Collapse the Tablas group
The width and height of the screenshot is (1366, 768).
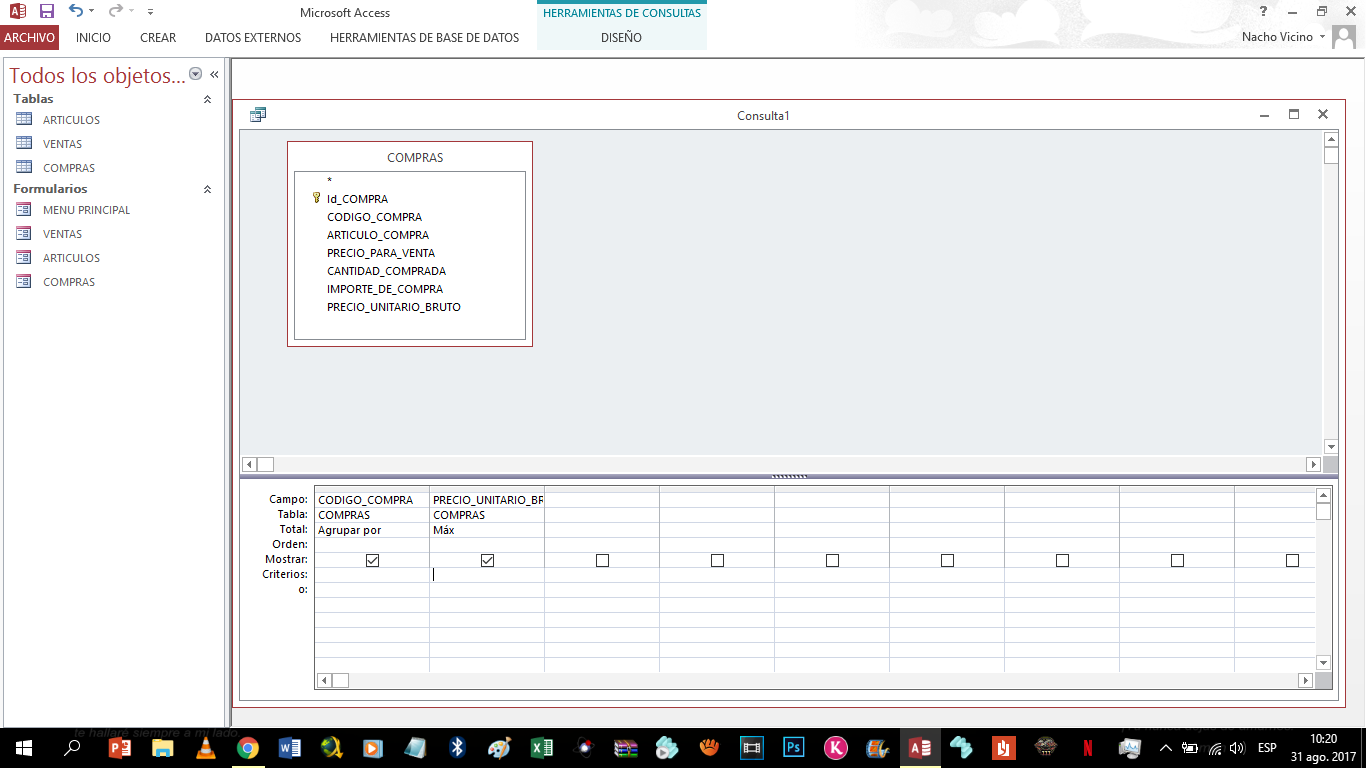point(208,99)
